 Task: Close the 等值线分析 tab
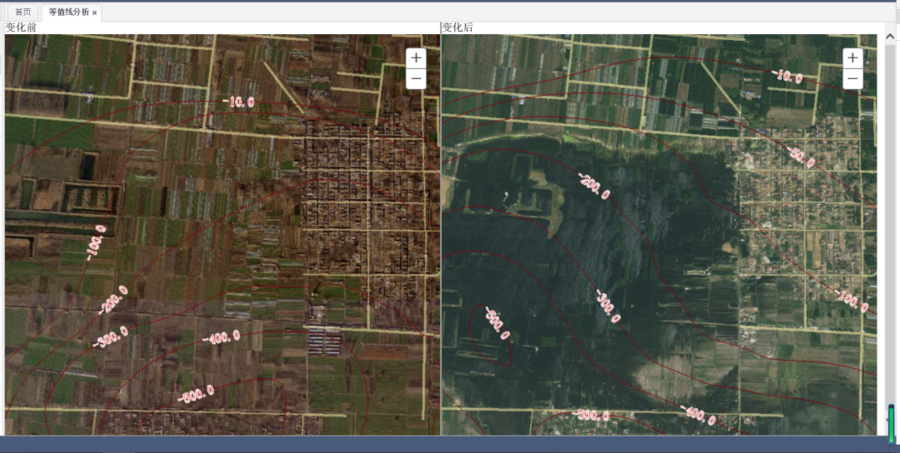(x=95, y=13)
